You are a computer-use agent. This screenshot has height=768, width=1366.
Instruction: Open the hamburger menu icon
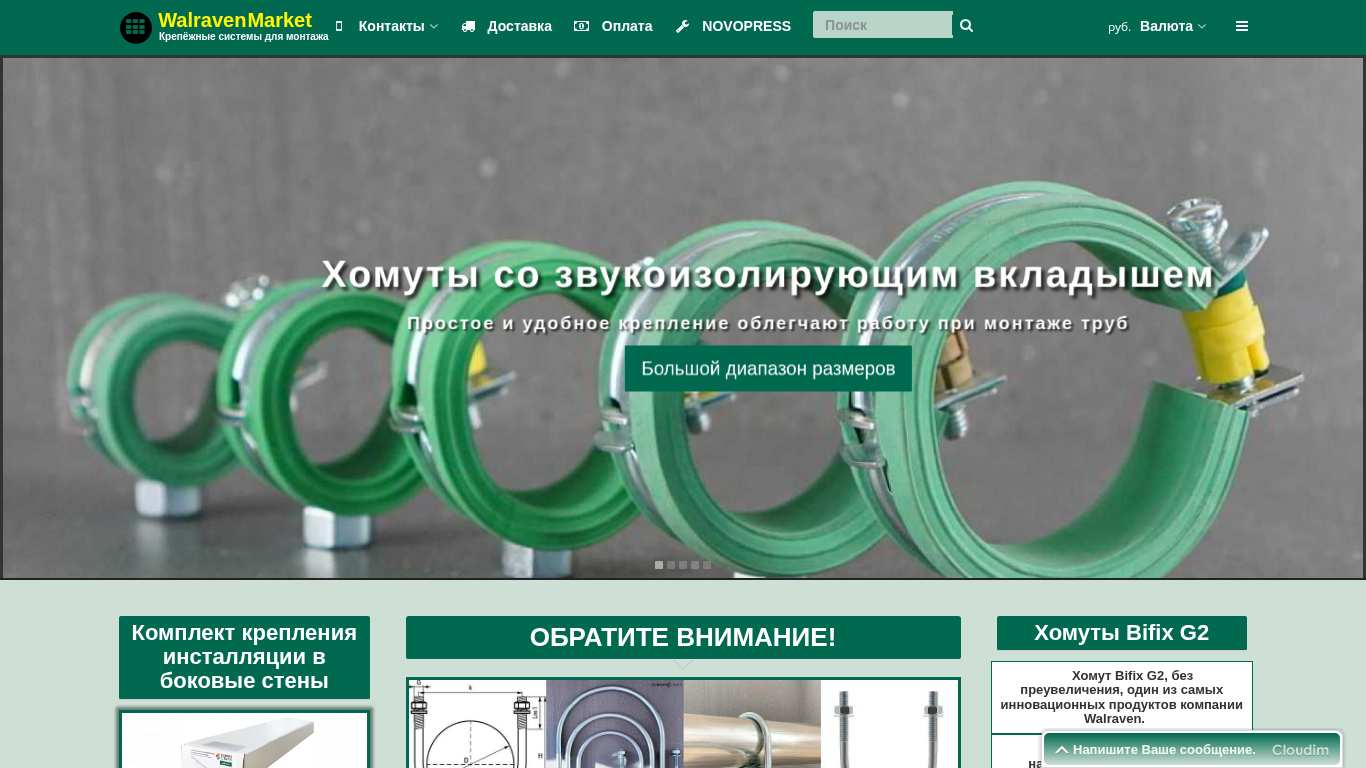point(1242,26)
